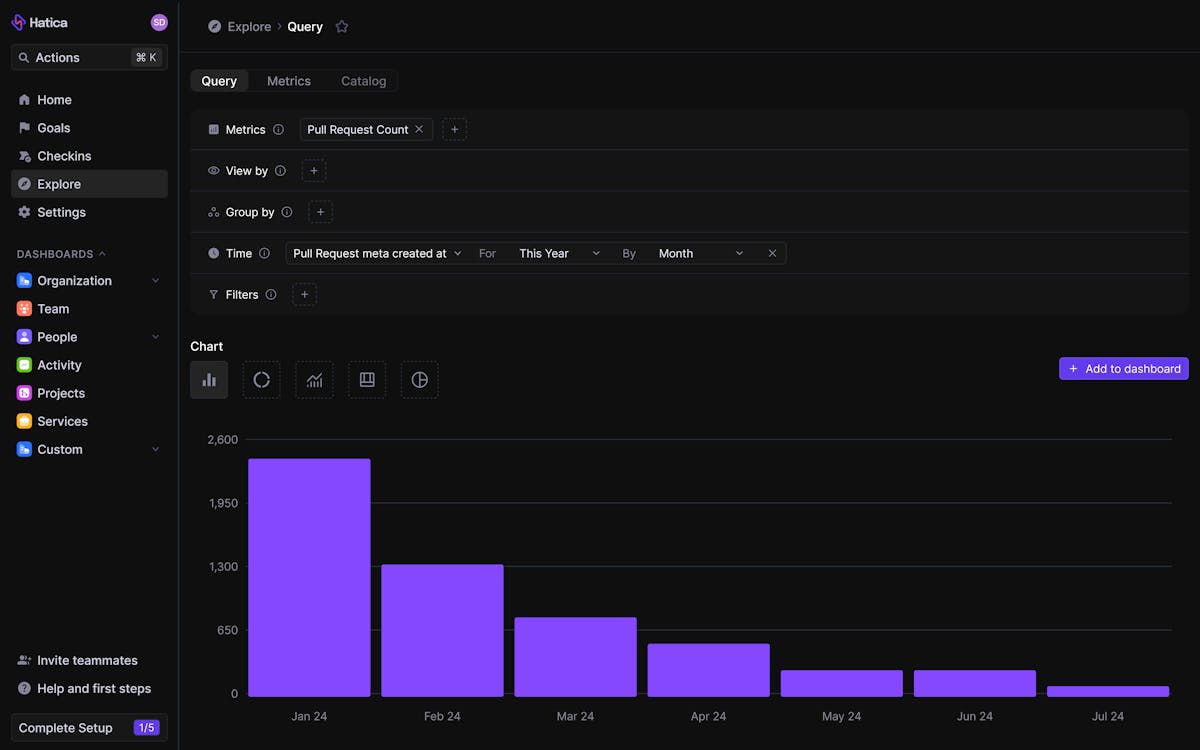Screen dimensions: 1200x750
Task: Select the bar chart visualization icon
Action: [x=208, y=380]
